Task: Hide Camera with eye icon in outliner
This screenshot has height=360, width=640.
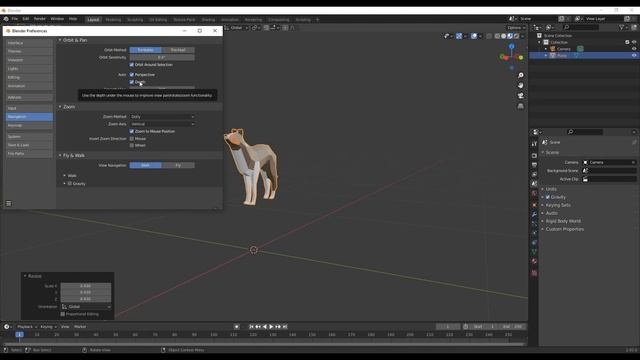Action: tap(634, 49)
